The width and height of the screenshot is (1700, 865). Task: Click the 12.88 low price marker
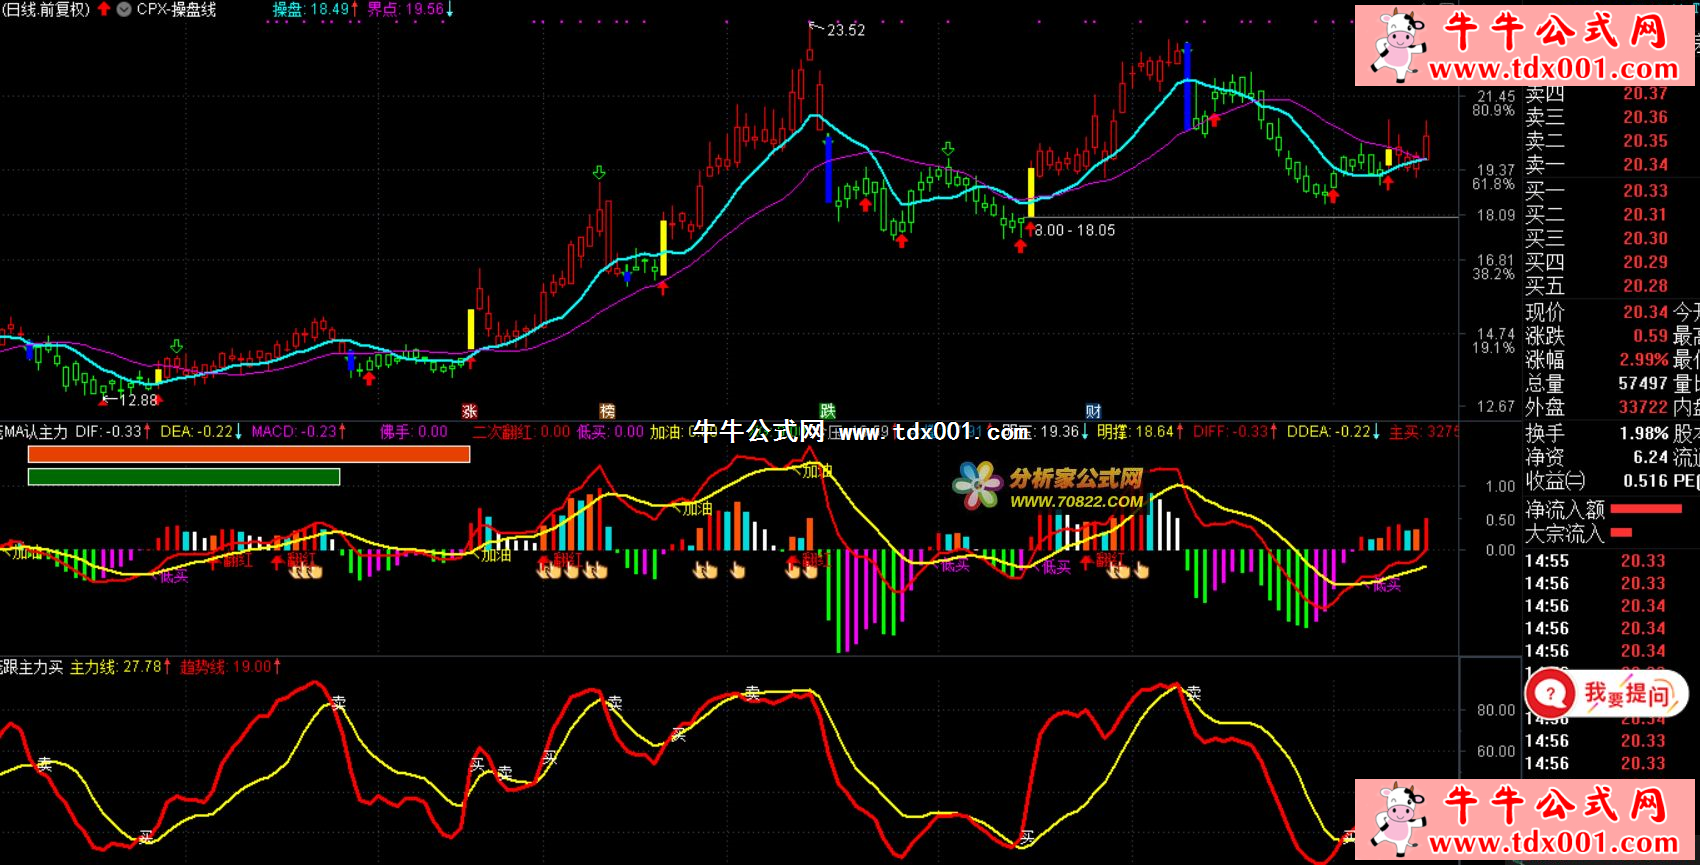tap(137, 400)
